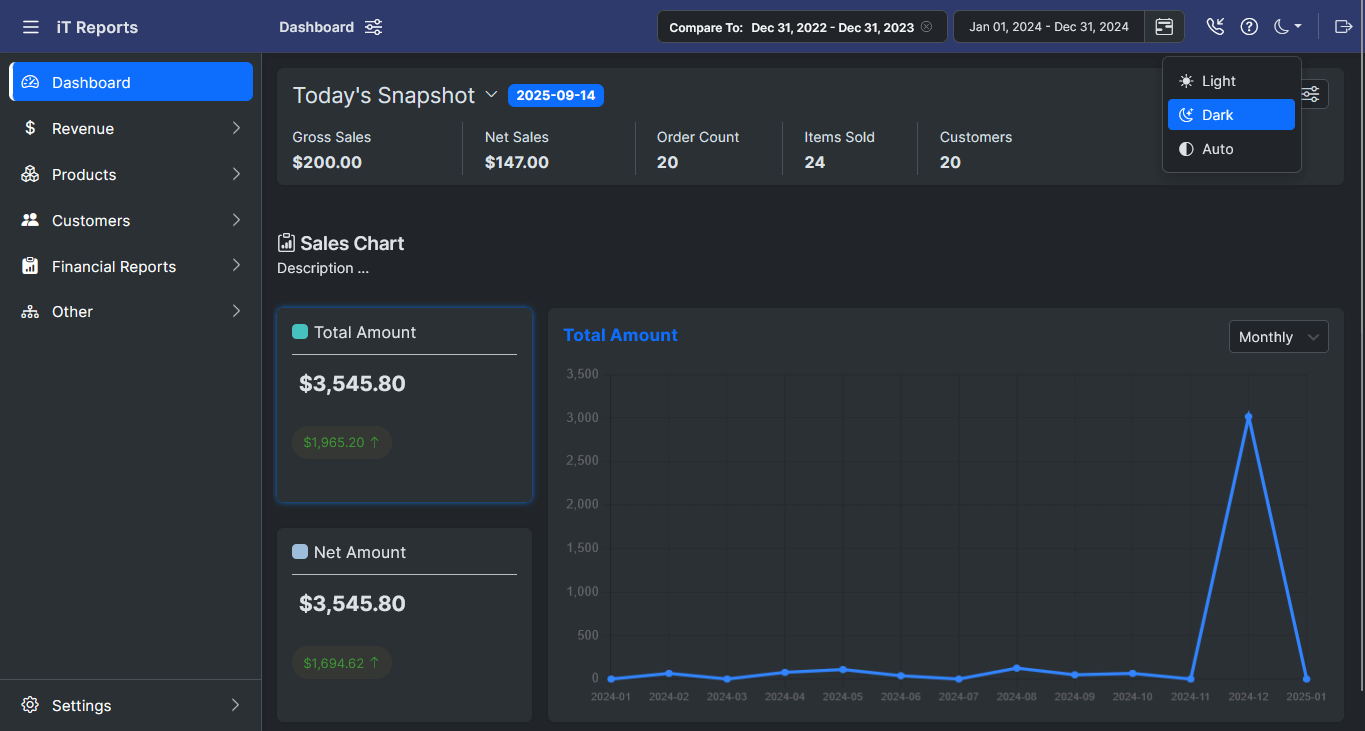1365x731 pixels.
Task: Click the phone support icon
Action: click(1215, 27)
